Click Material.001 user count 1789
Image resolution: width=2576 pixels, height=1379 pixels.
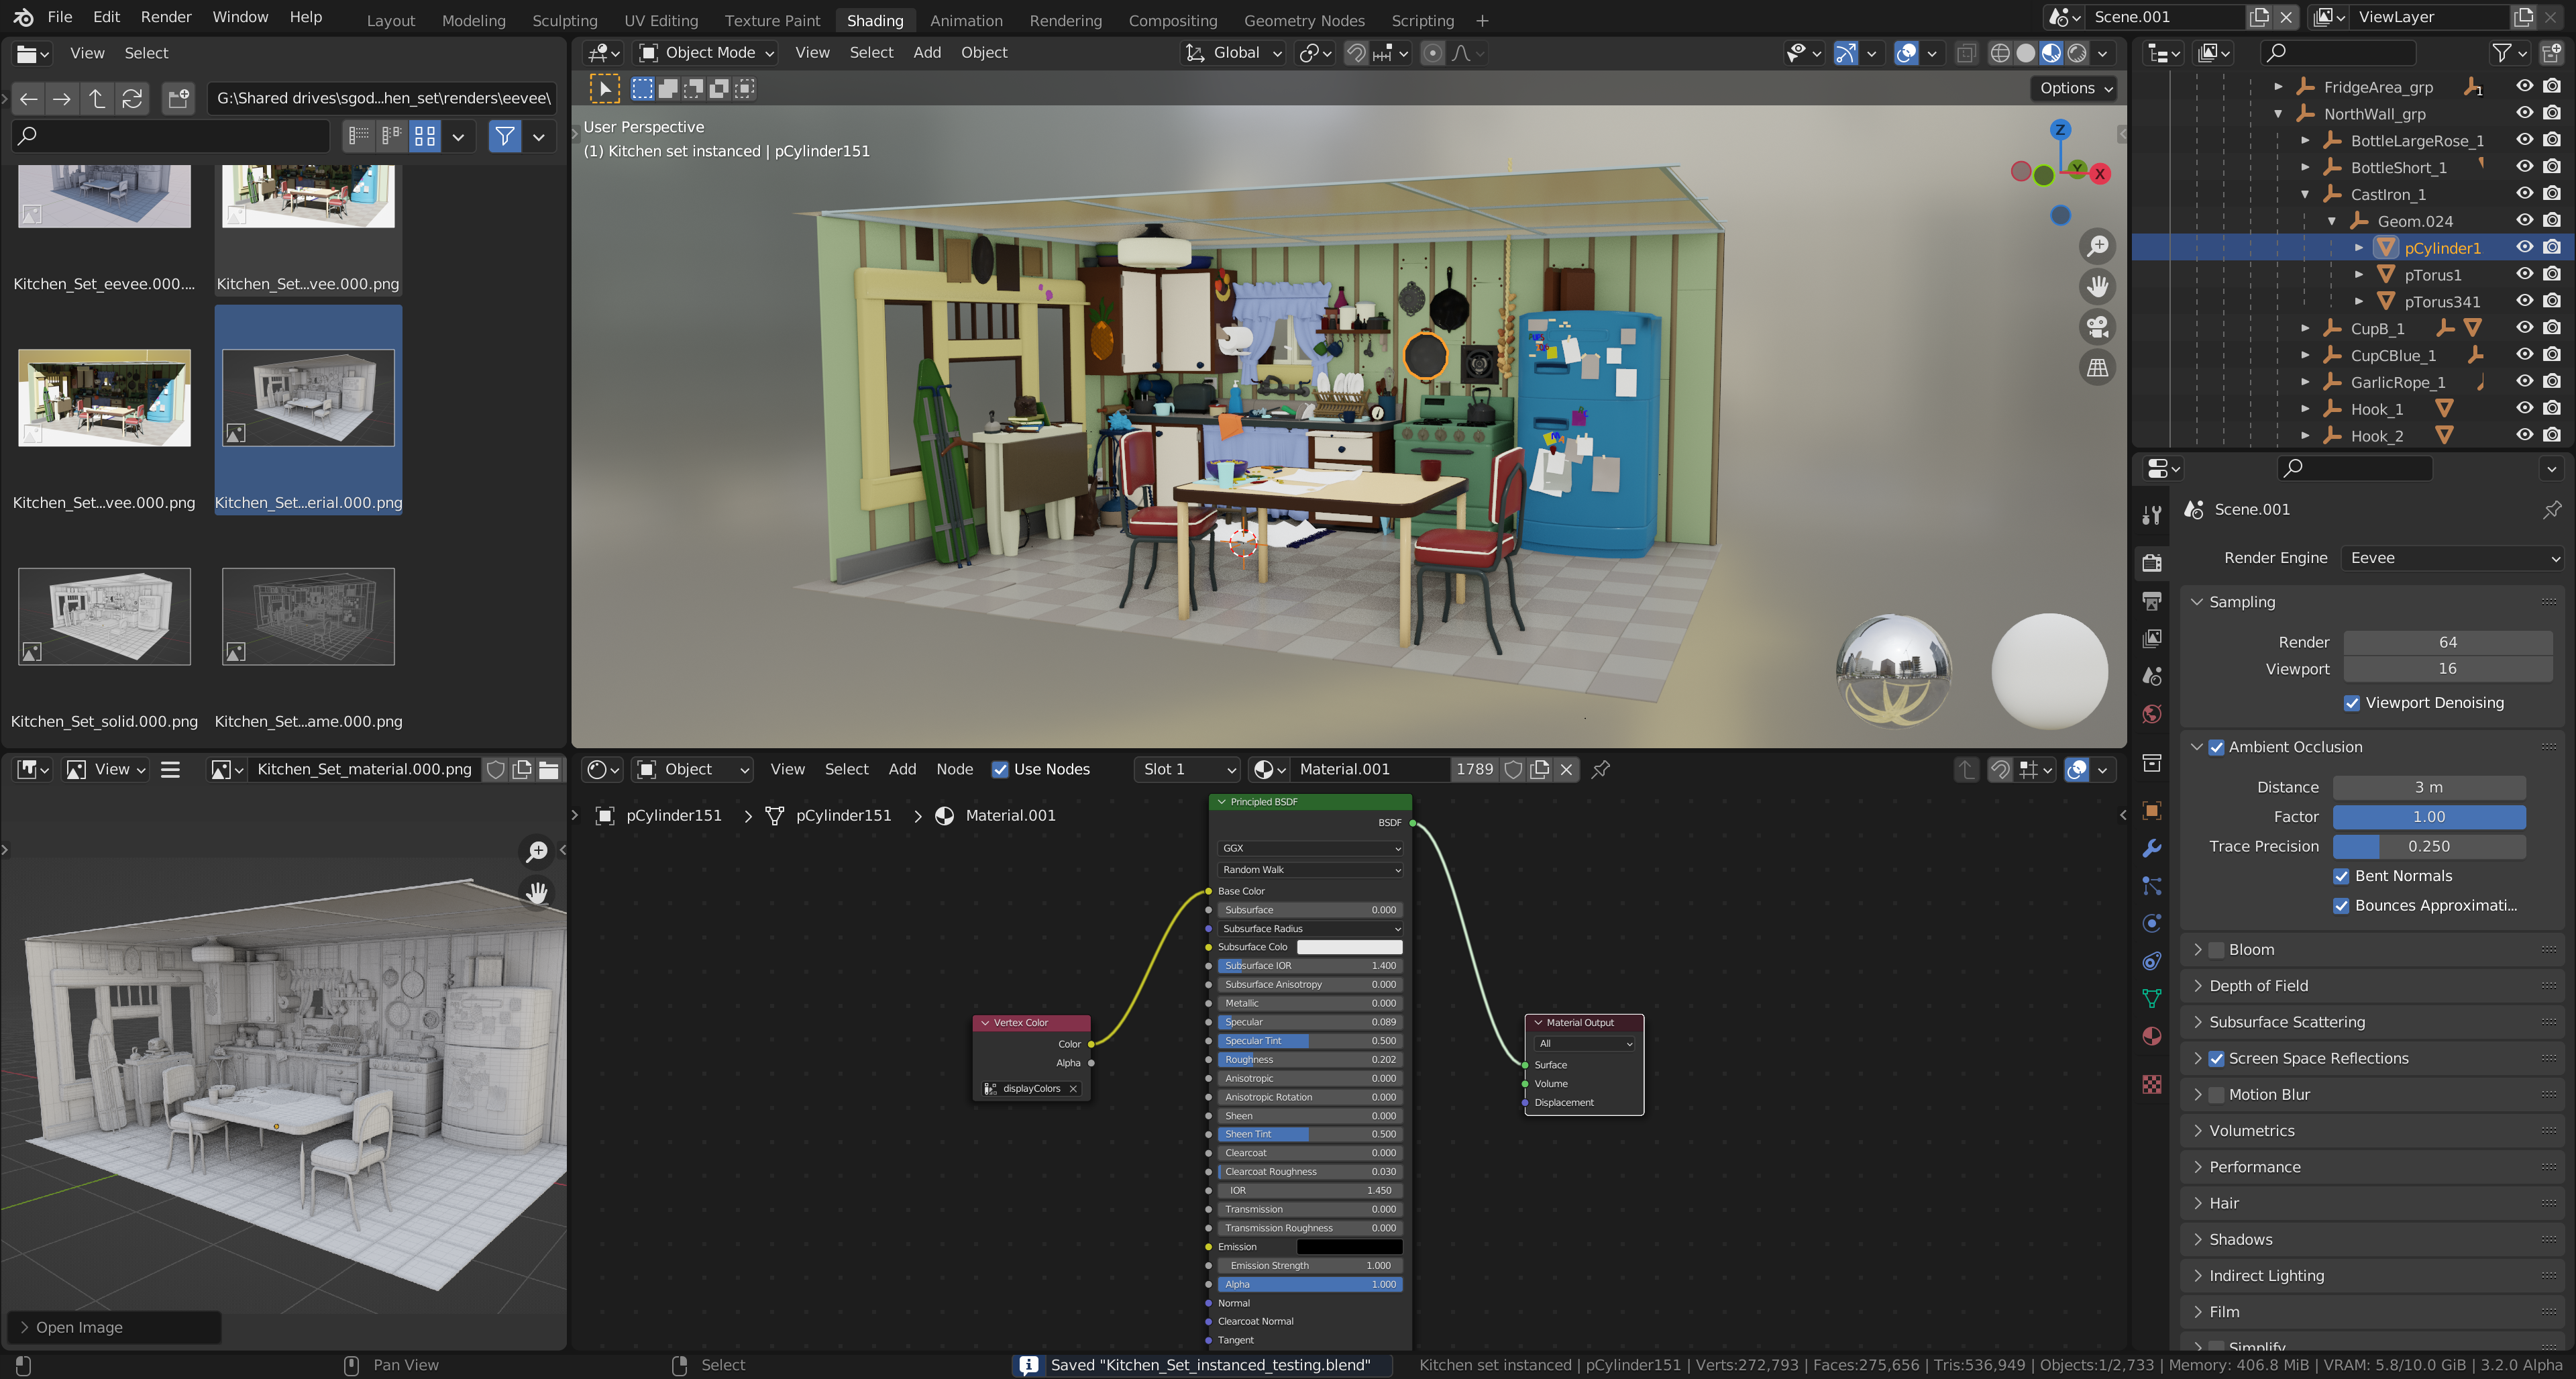coord(1474,769)
